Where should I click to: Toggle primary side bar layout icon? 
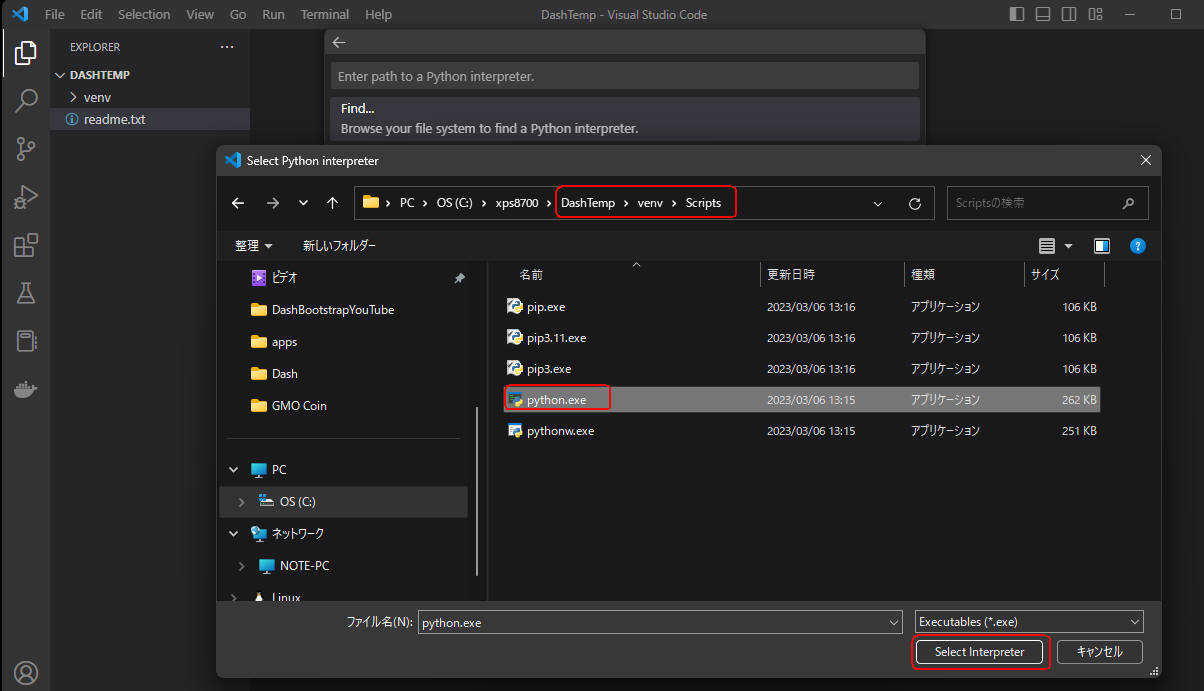tap(1017, 15)
